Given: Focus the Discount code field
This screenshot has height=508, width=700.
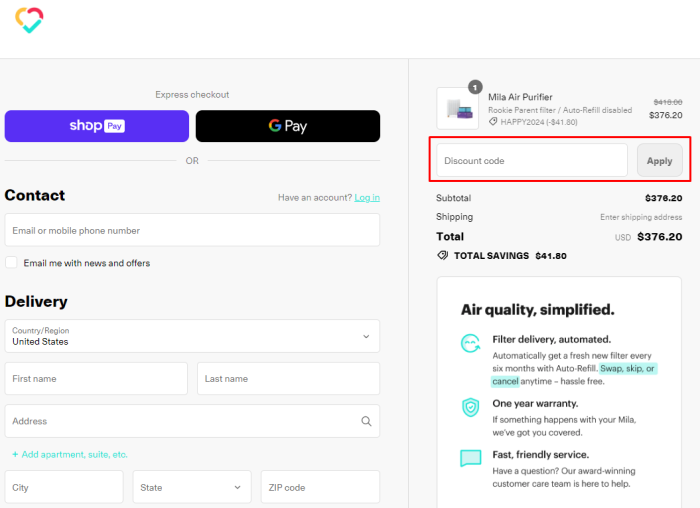Looking at the screenshot, I should (x=532, y=160).
